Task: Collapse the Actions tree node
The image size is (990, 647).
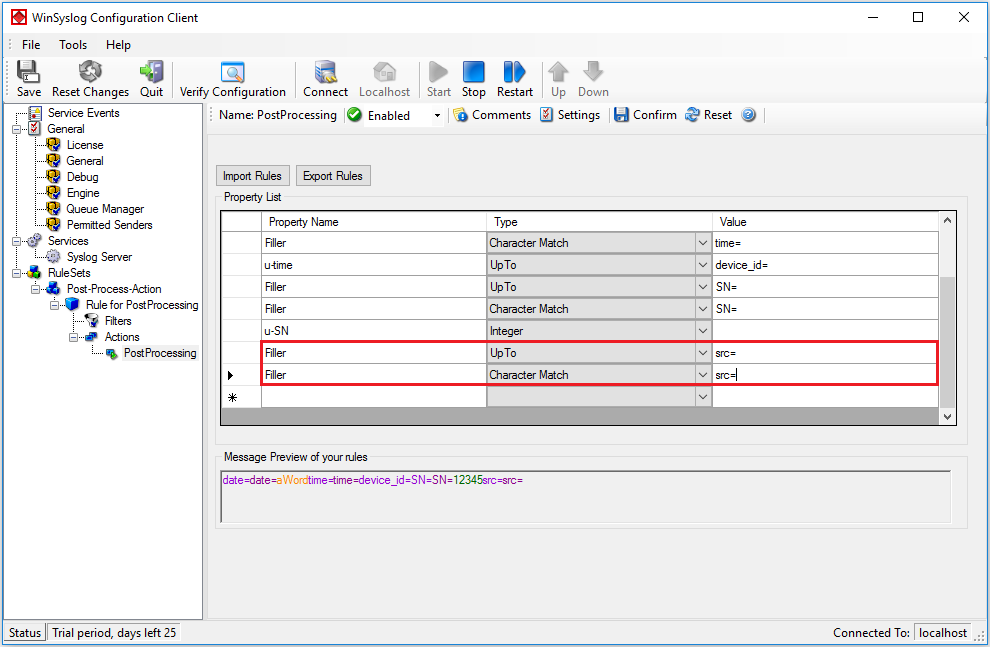Action: tap(73, 337)
